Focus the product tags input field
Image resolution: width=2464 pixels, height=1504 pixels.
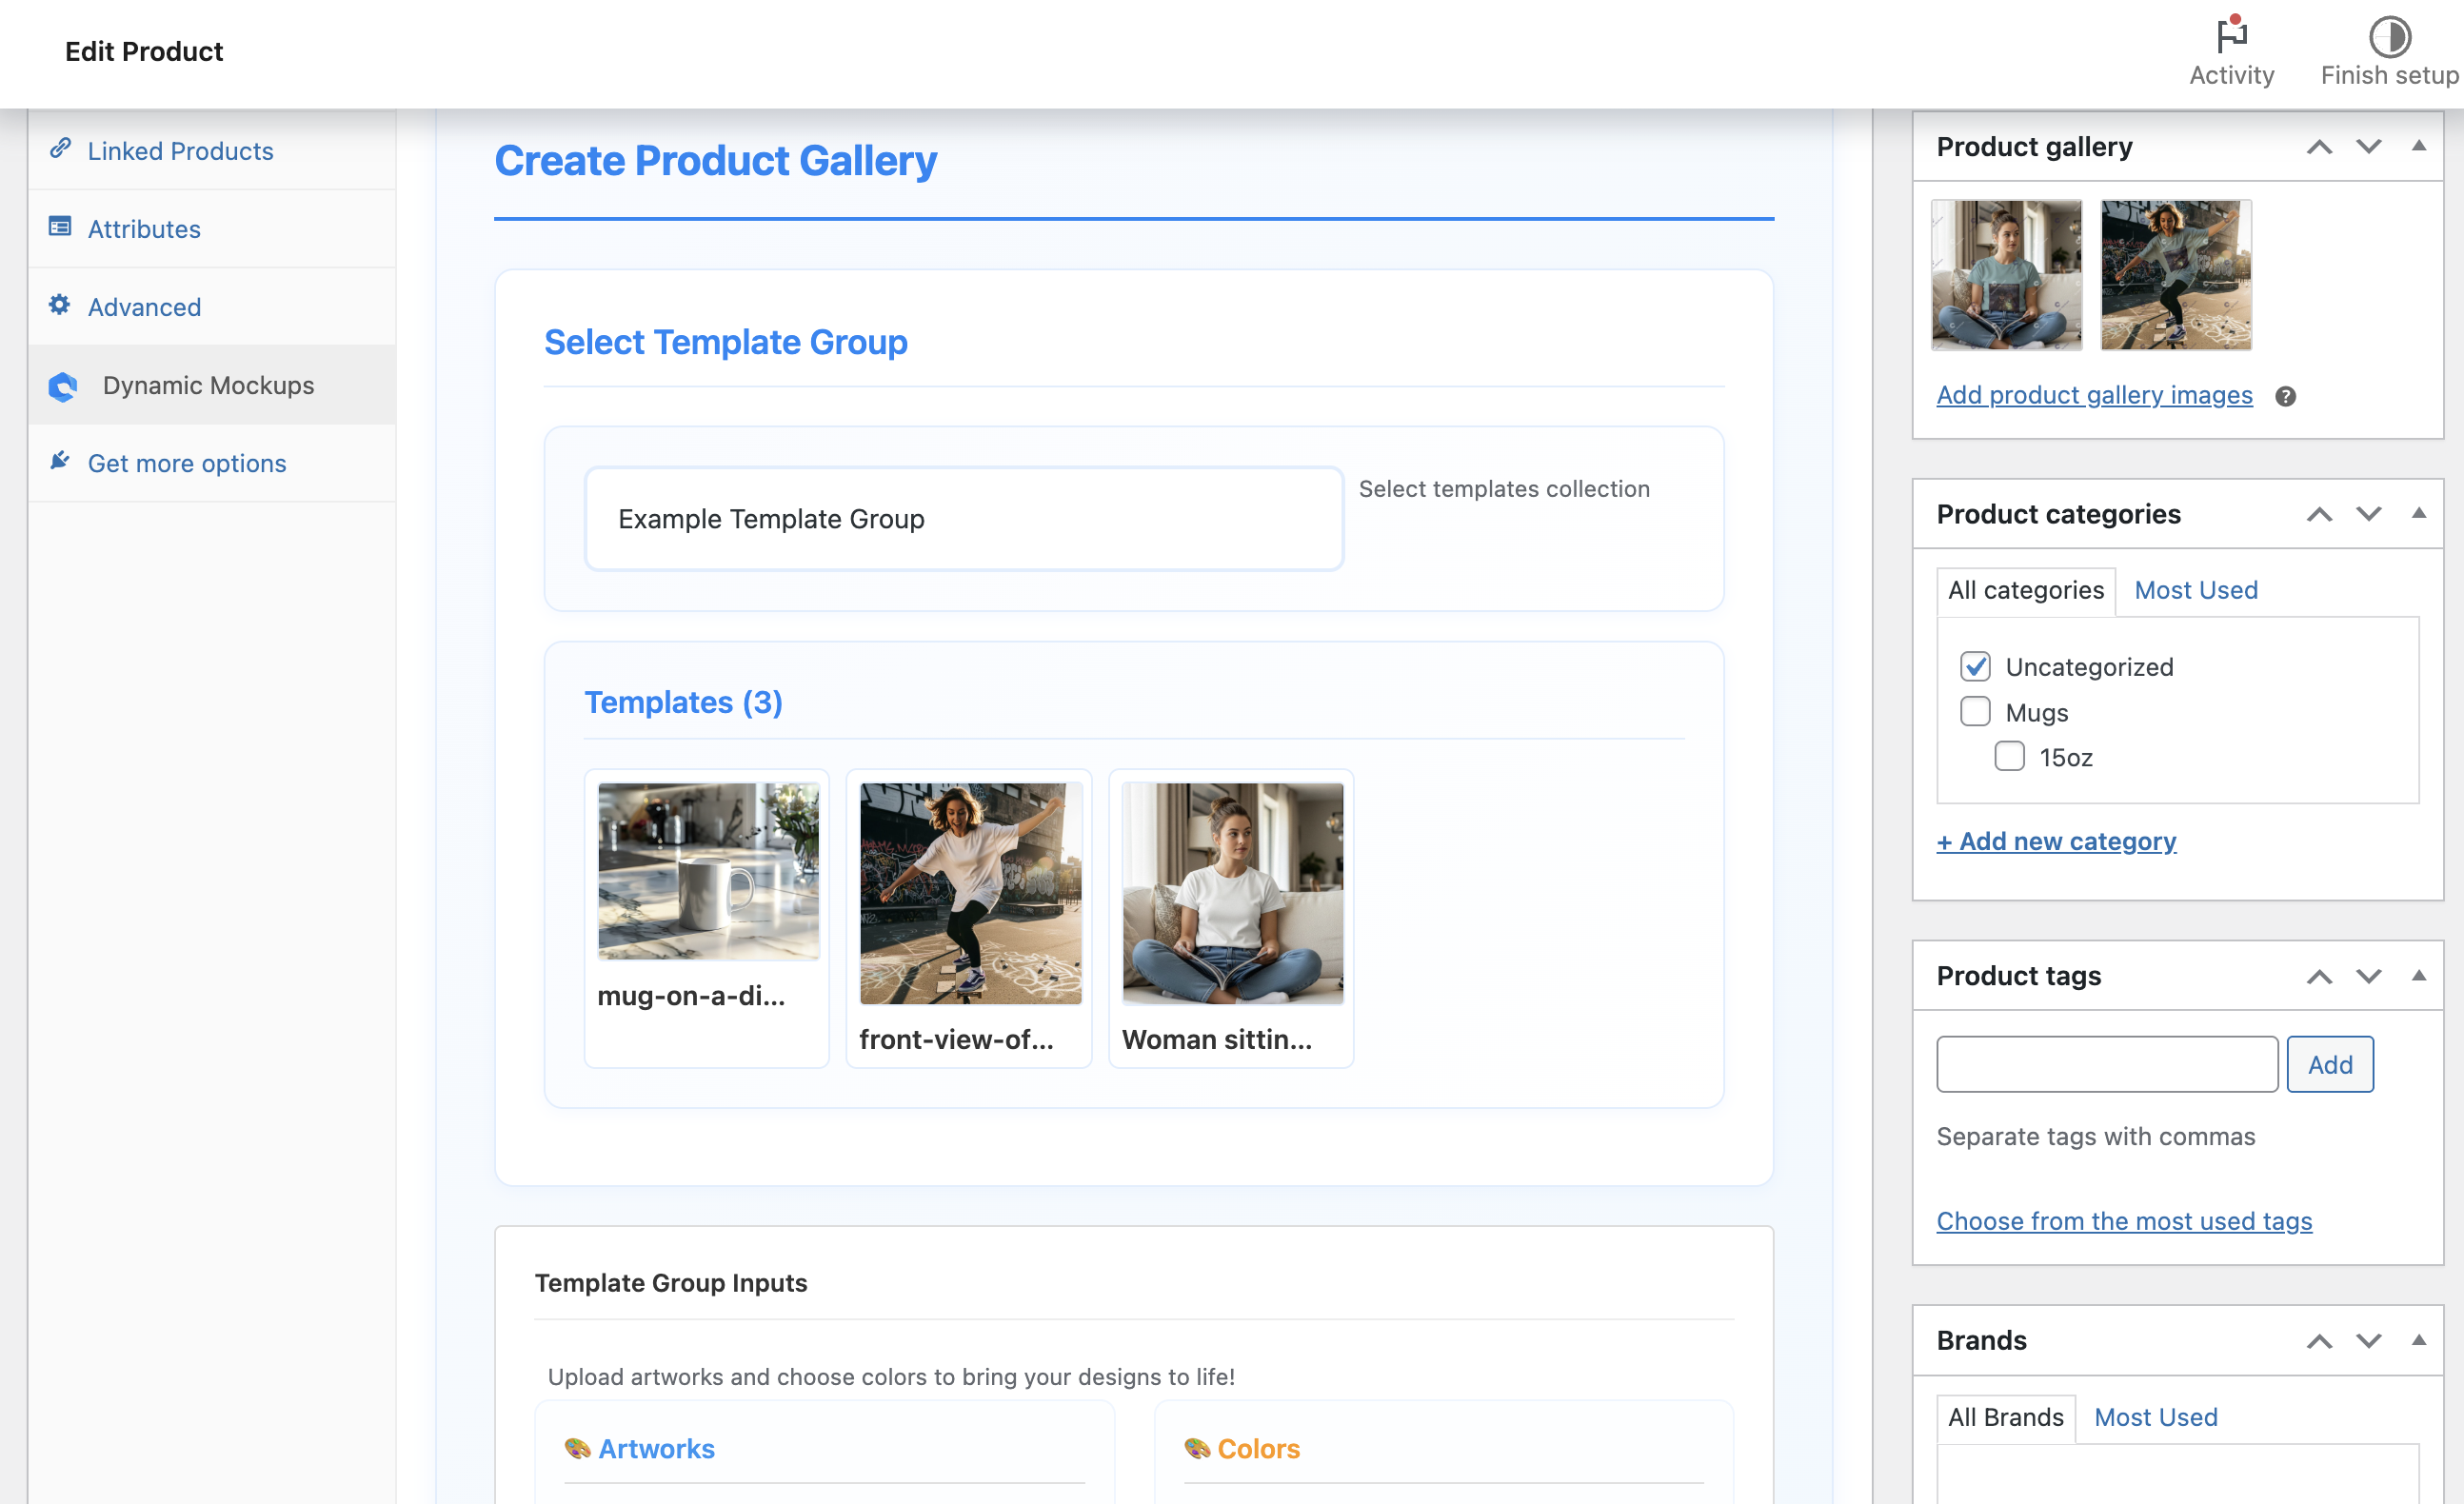[x=2107, y=1065]
